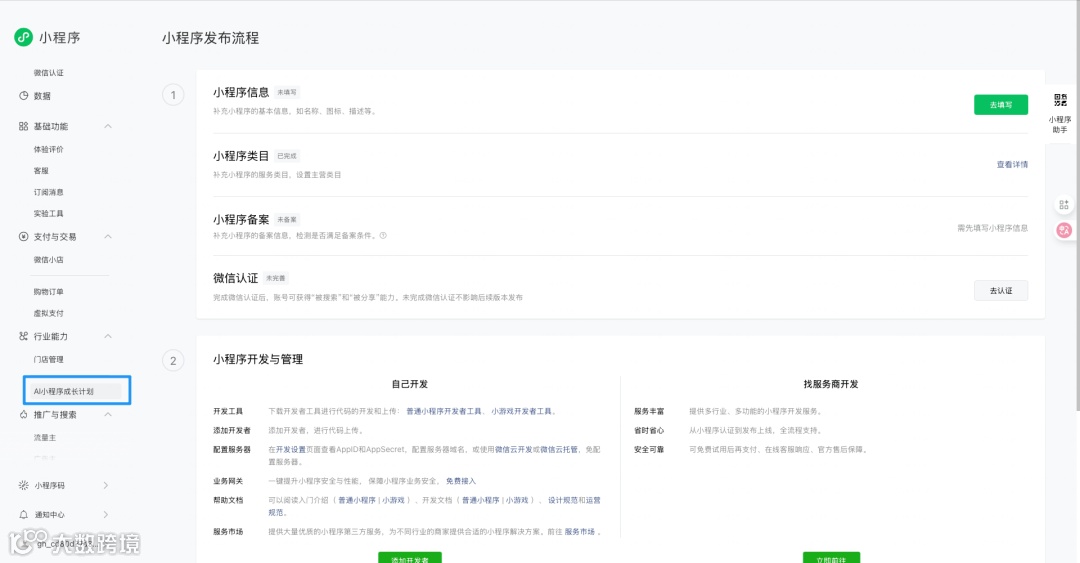The image size is (1080, 563).
Task: Collapse the 推广与搜索 section chevron
Action: (x=107, y=414)
